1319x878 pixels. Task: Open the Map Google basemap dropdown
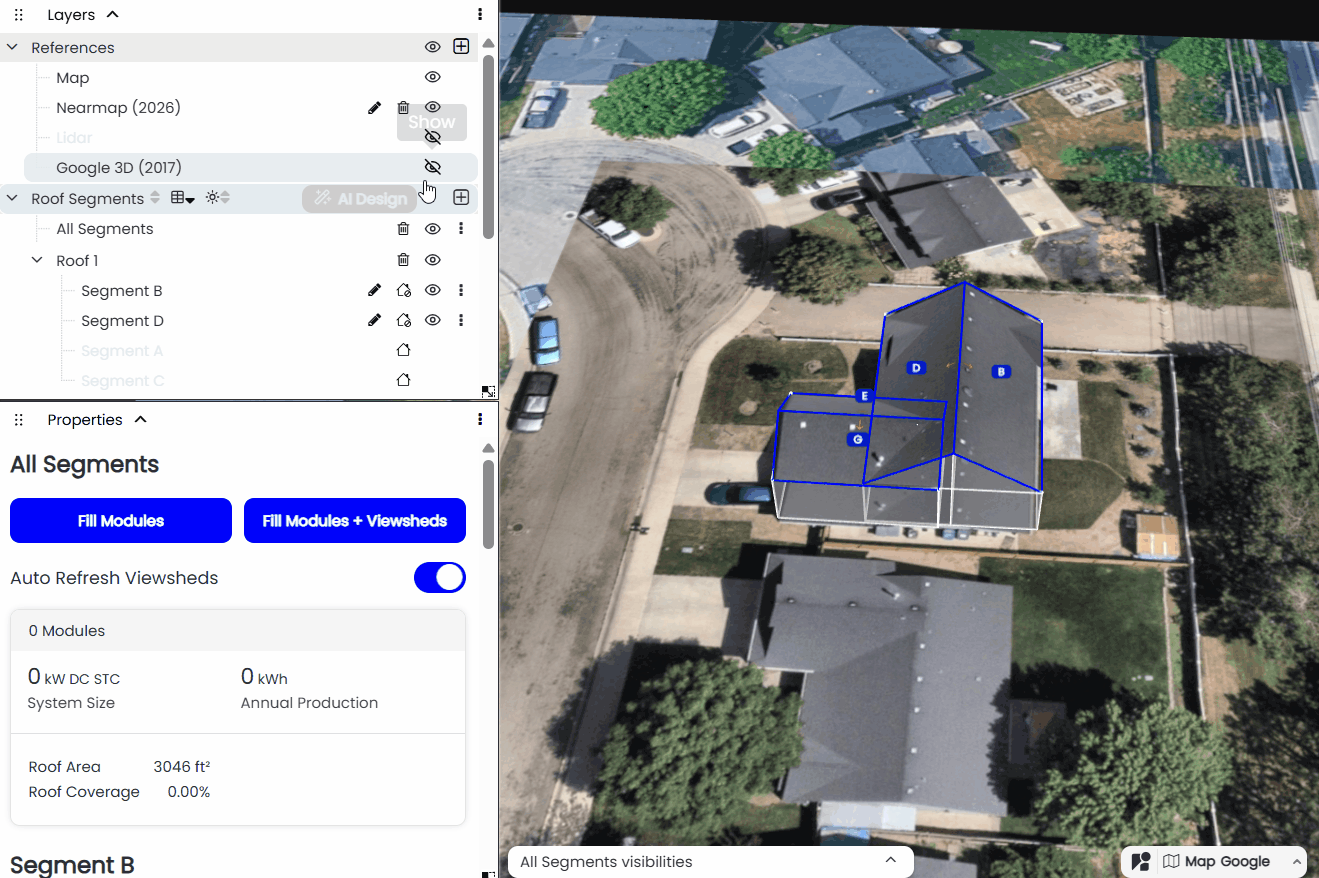[x=1232, y=861]
